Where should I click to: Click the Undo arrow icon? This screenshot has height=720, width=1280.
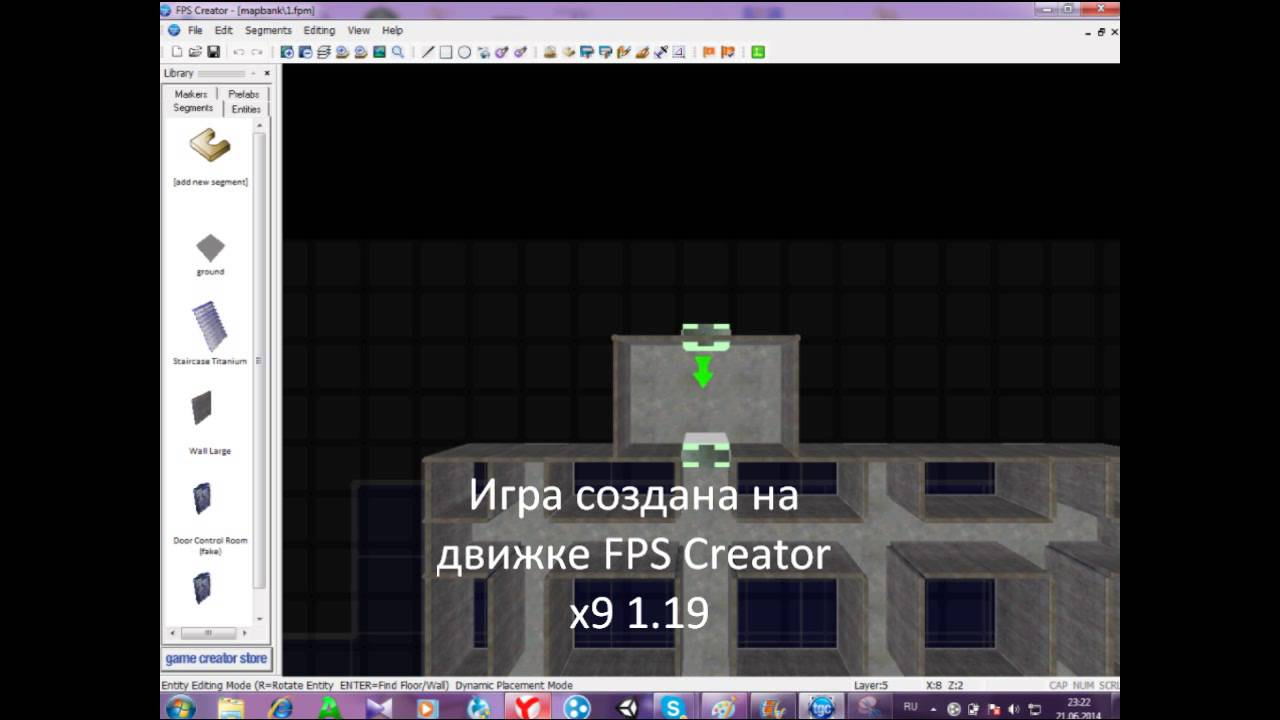coord(239,52)
